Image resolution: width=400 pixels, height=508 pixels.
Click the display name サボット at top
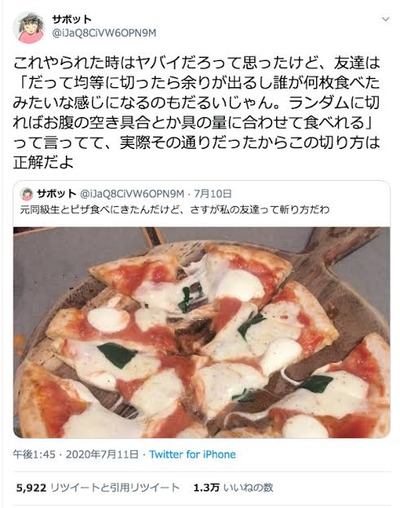coord(71,20)
